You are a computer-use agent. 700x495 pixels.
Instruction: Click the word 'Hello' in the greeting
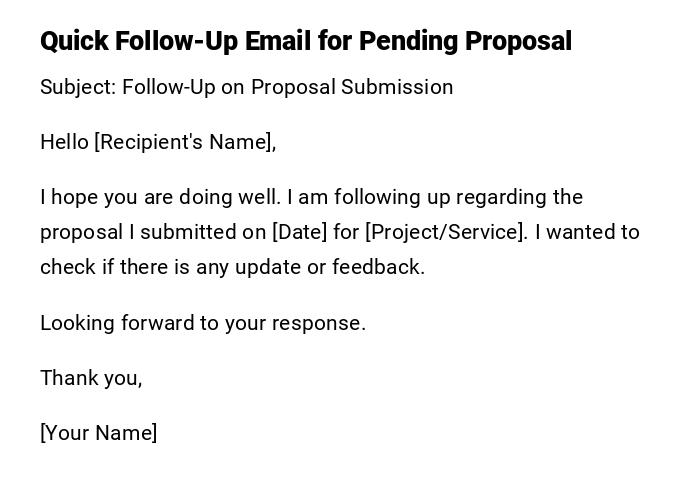click(64, 142)
